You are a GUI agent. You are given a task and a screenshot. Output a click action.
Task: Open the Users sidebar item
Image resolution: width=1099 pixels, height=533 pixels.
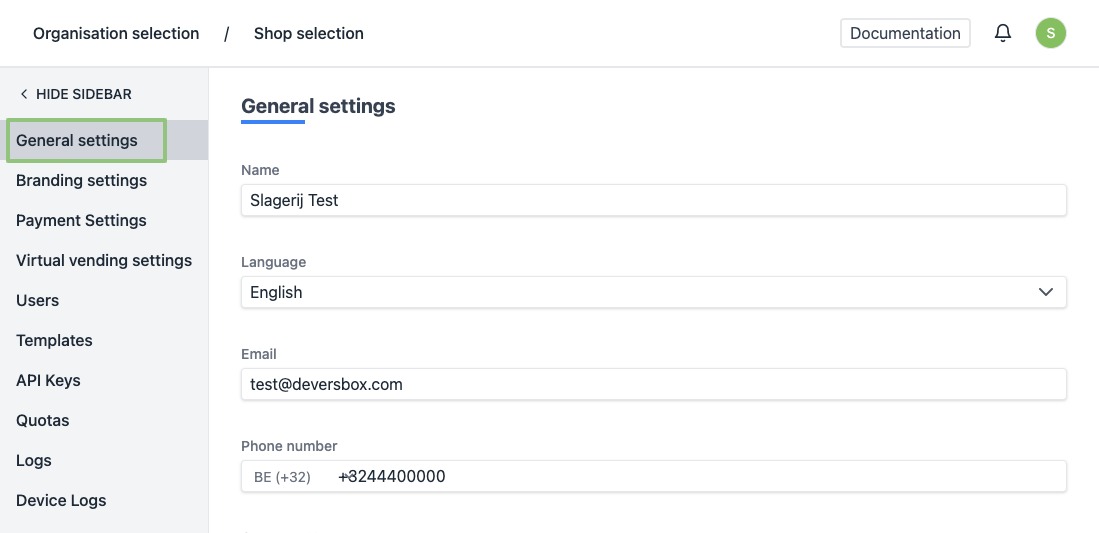click(x=38, y=300)
